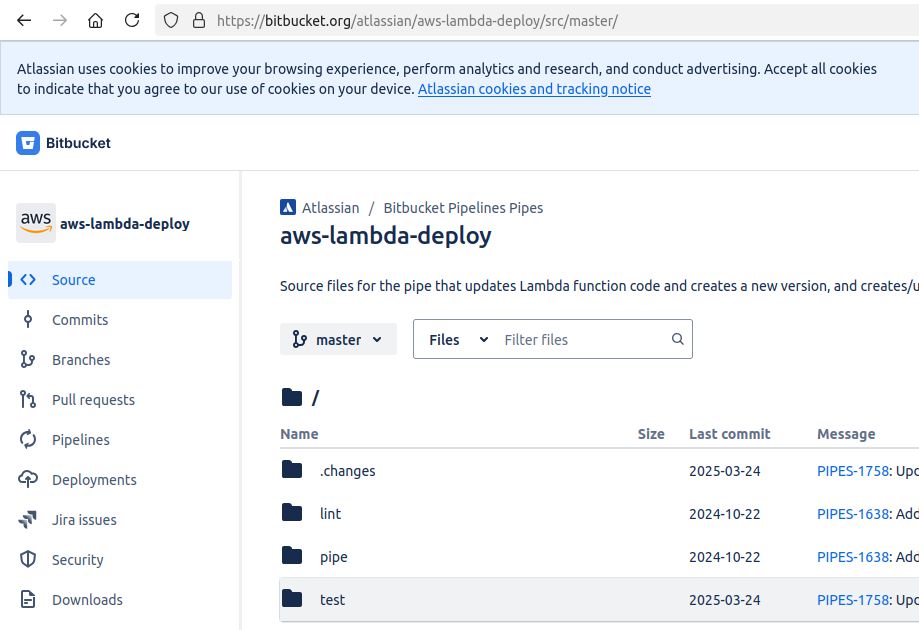919x630 pixels.
Task: View site security via the padlock icon
Action: [199, 21]
